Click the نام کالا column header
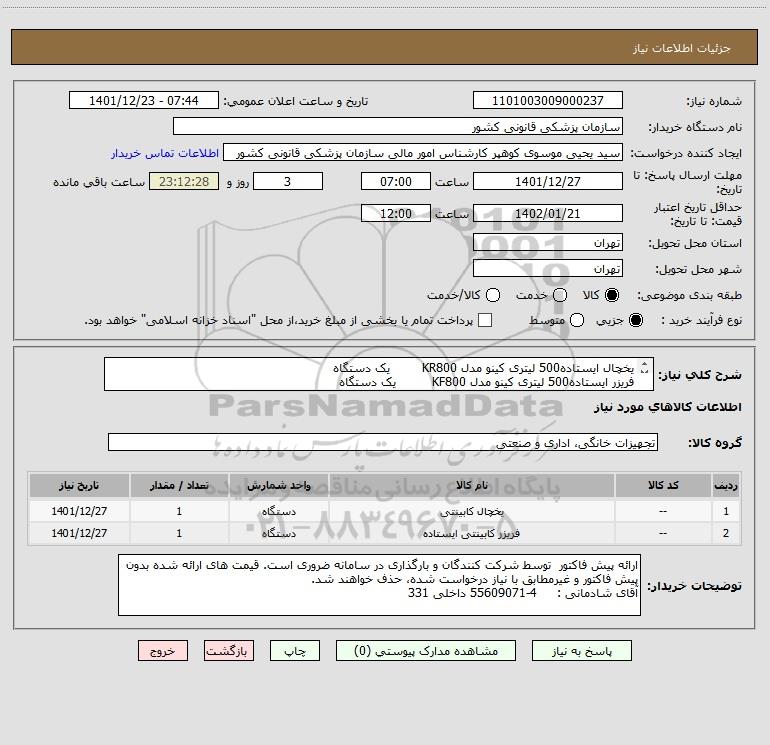Image resolution: width=770 pixels, height=745 pixels. pyautogui.click(x=472, y=486)
